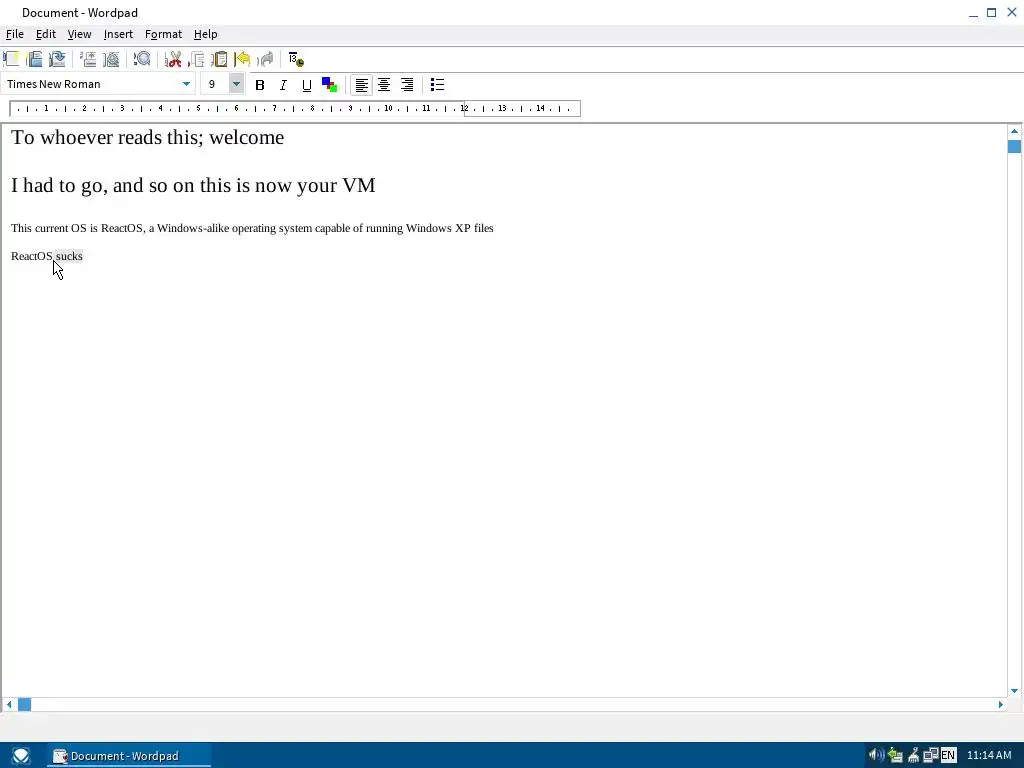Click the horizontal scrollbar left arrow
Screen dimensions: 1024x768
pyautogui.click(x=8, y=705)
